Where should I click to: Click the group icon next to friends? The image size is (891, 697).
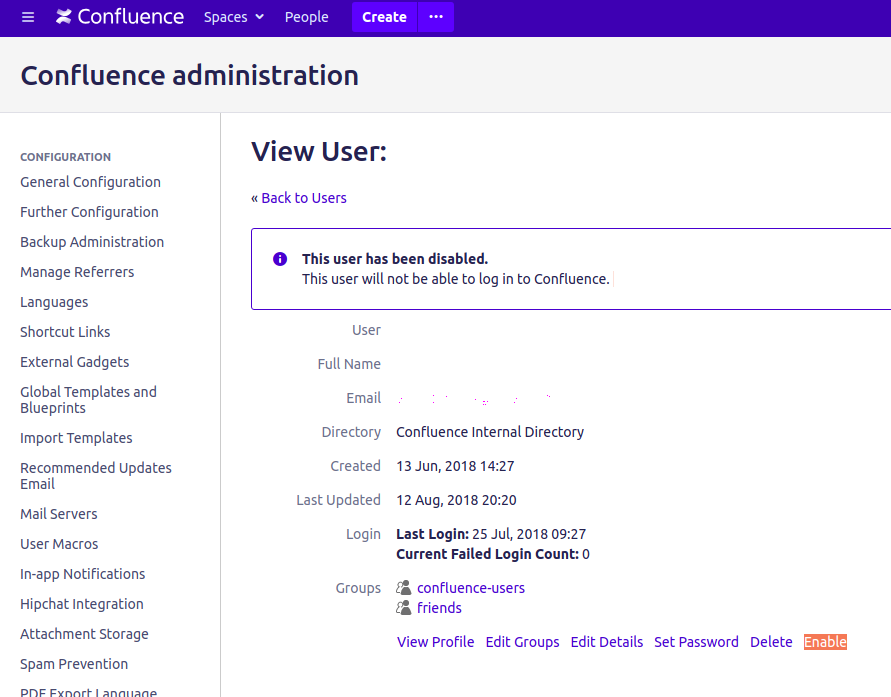coord(404,608)
